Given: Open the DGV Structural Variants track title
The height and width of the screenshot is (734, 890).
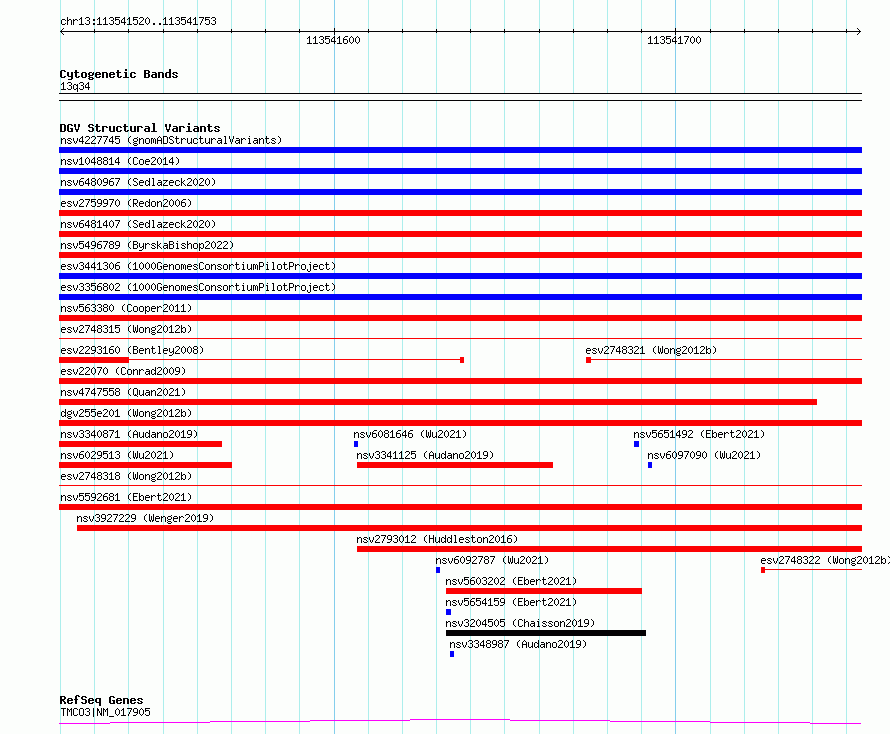Looking at the screenshot, I should pos(140,128).
